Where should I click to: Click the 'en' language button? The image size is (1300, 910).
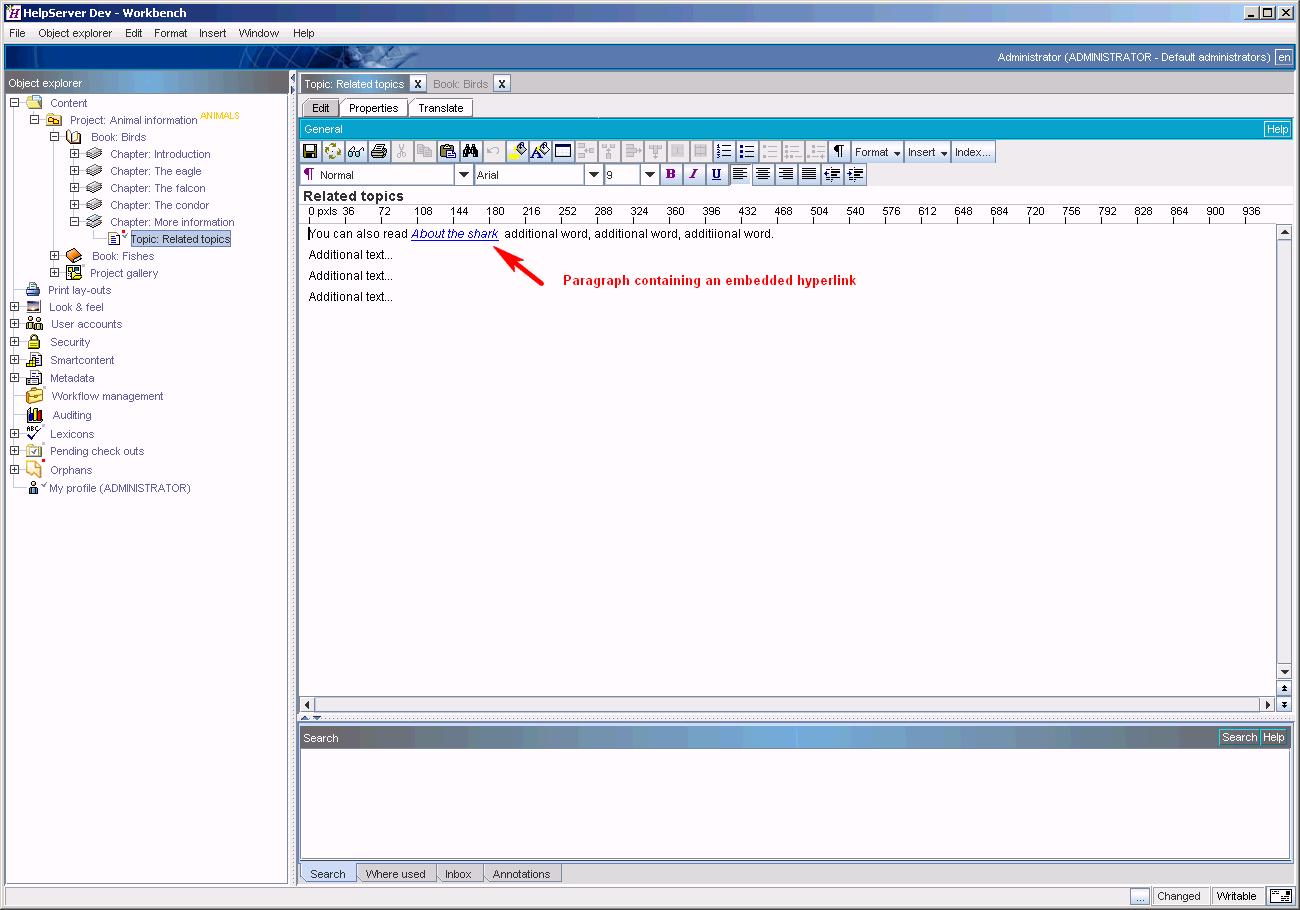(1284, 57)
